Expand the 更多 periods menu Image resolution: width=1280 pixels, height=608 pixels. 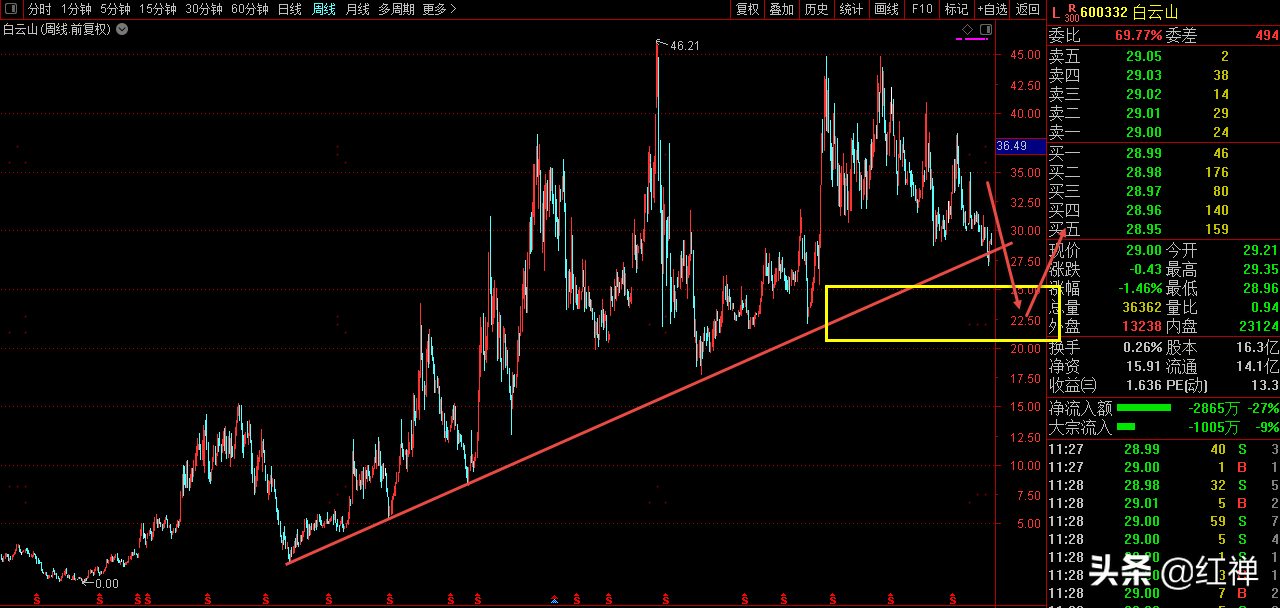439,9
